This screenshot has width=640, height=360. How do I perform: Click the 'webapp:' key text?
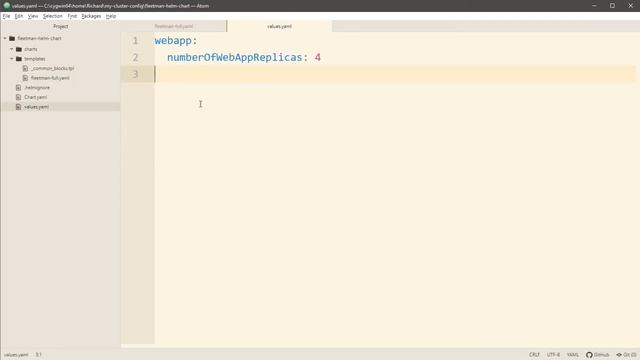(176, 41)
